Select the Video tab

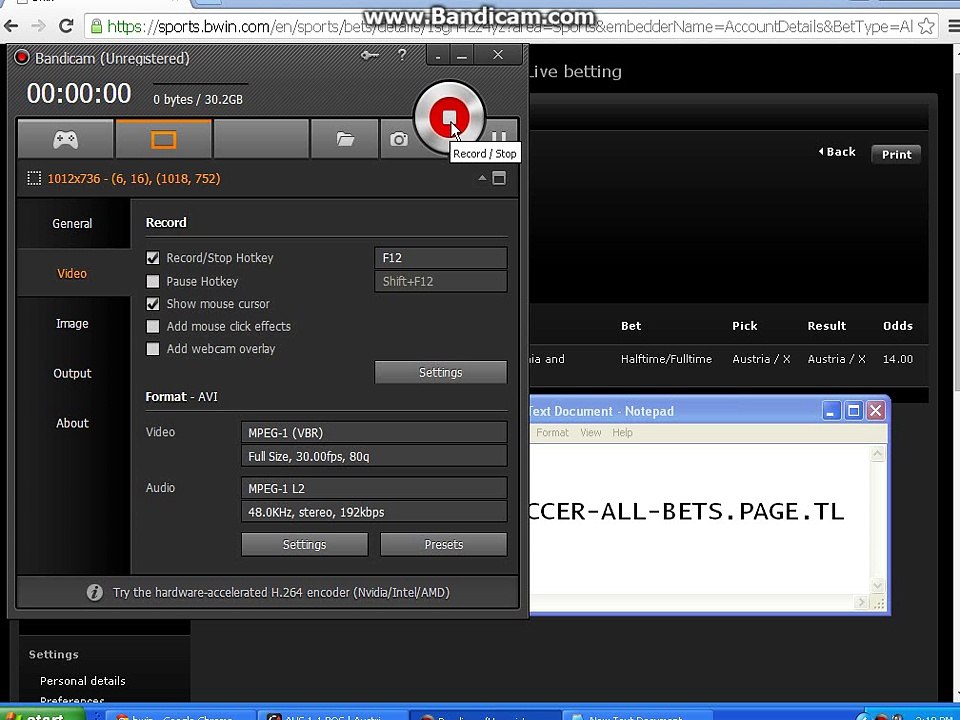tap(72, 274)
